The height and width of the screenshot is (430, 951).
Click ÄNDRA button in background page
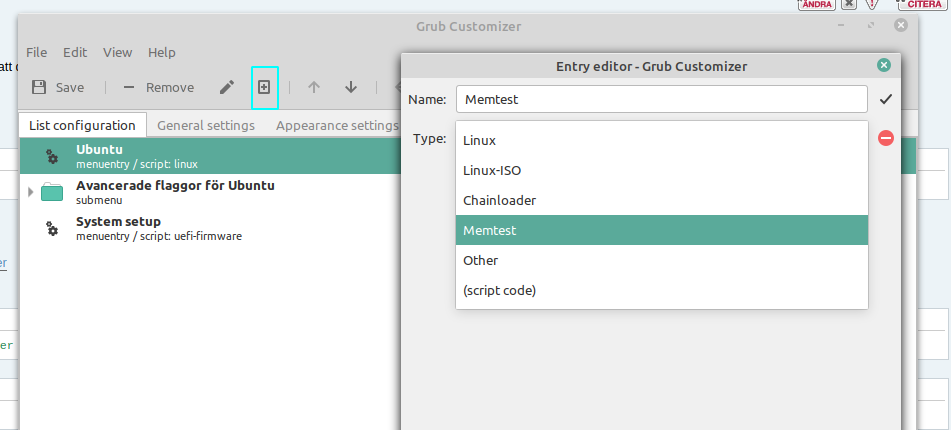(x=816, y=4)
